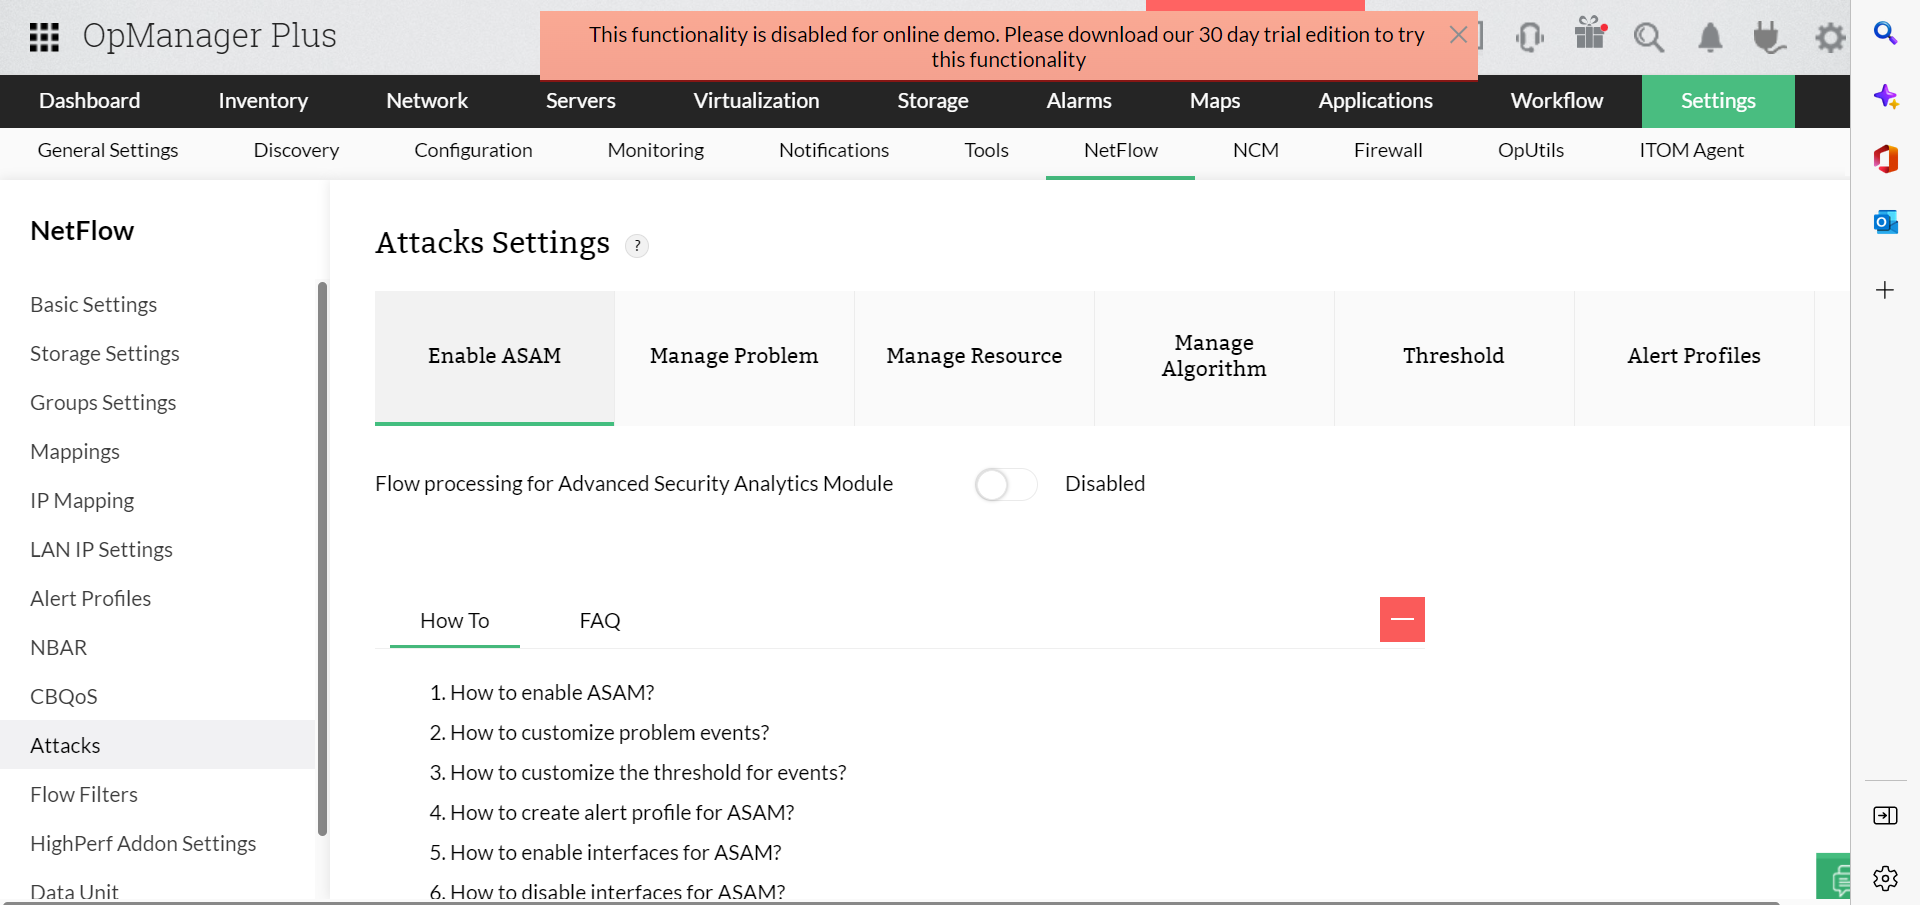Open the Inventory menu
Screen dimensions: 1920x905
(263, 101)
